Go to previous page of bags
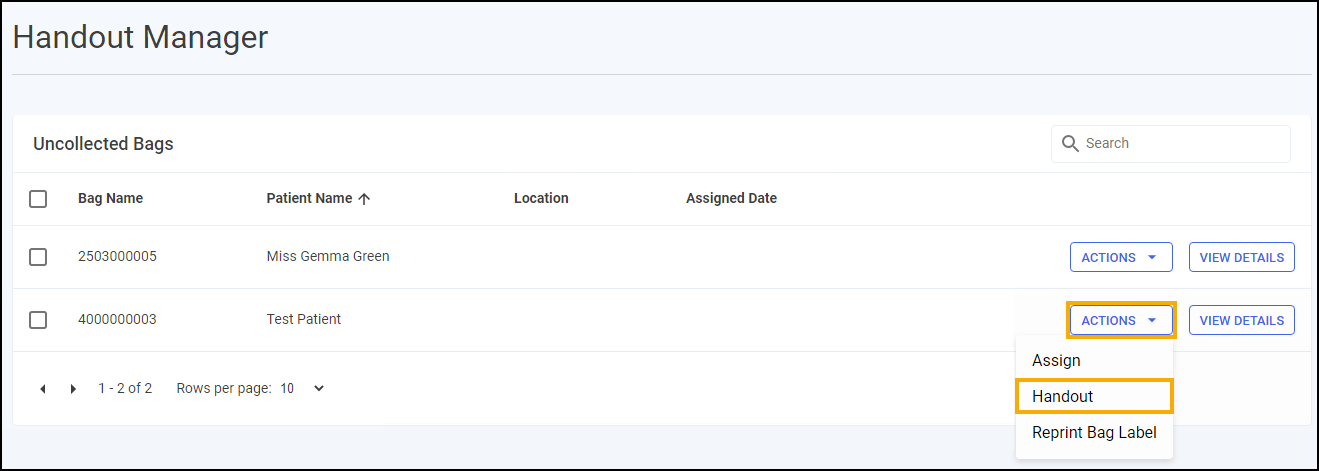This screenshot has height=471, width=1319. [x=42, y=389]
